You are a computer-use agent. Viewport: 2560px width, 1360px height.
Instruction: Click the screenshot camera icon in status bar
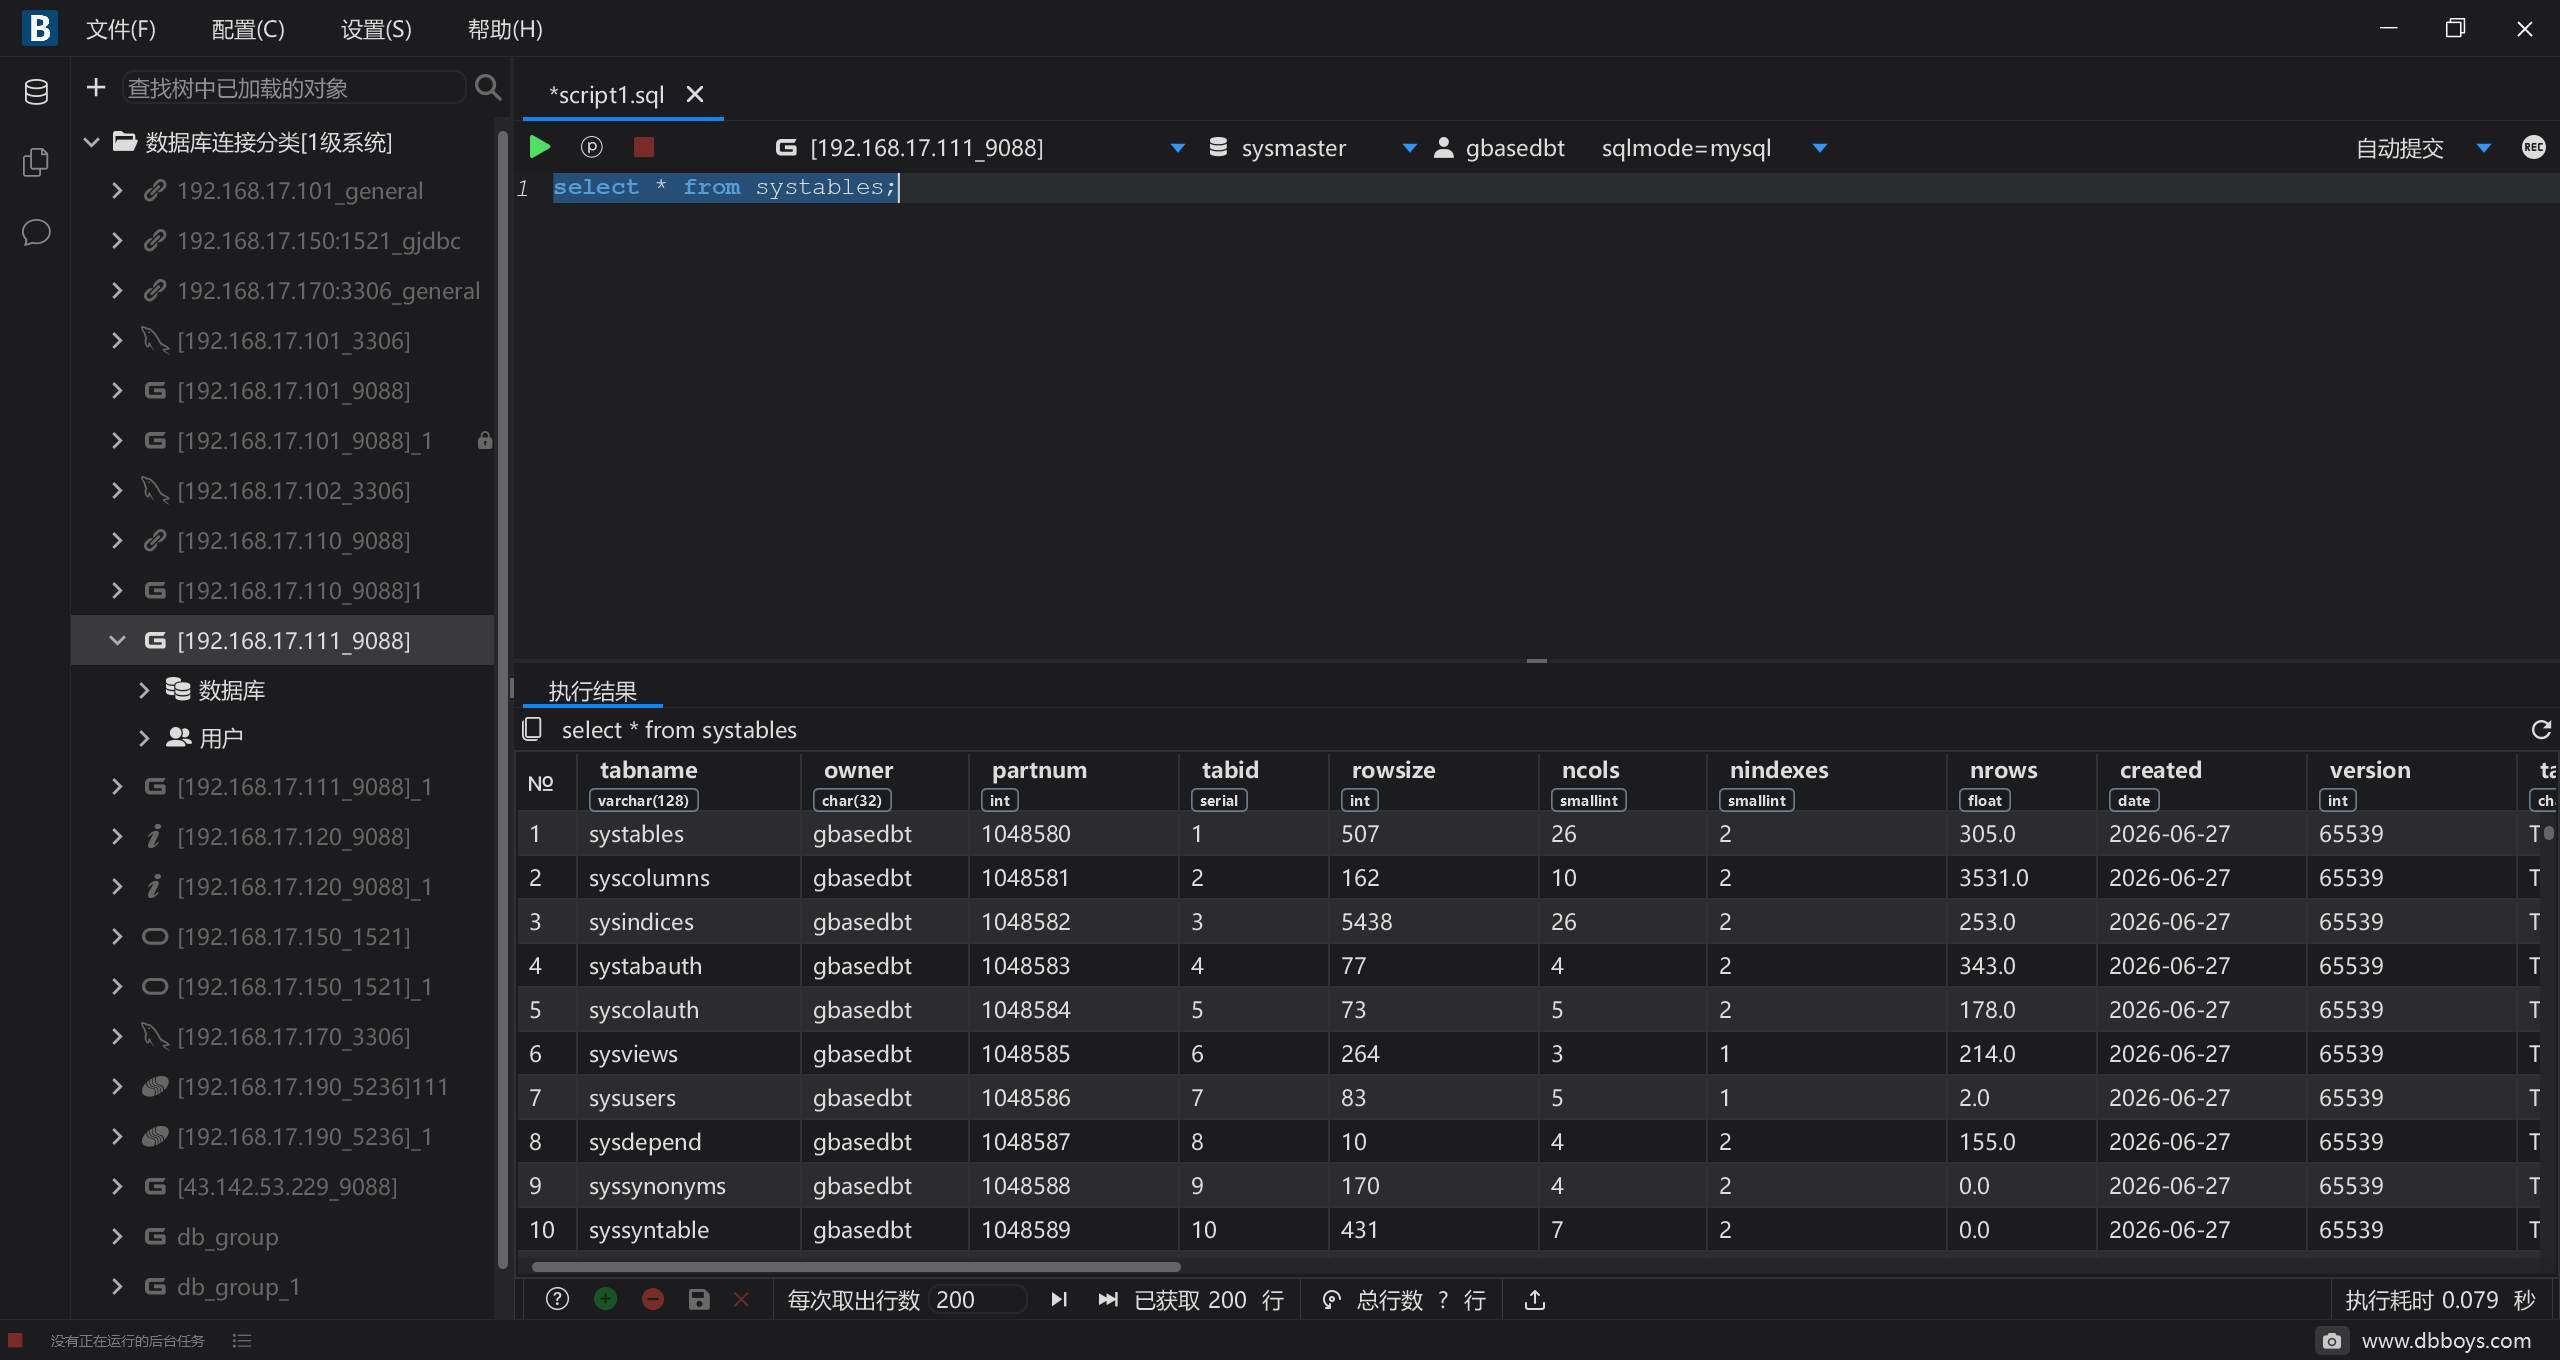[2331, 1341]
